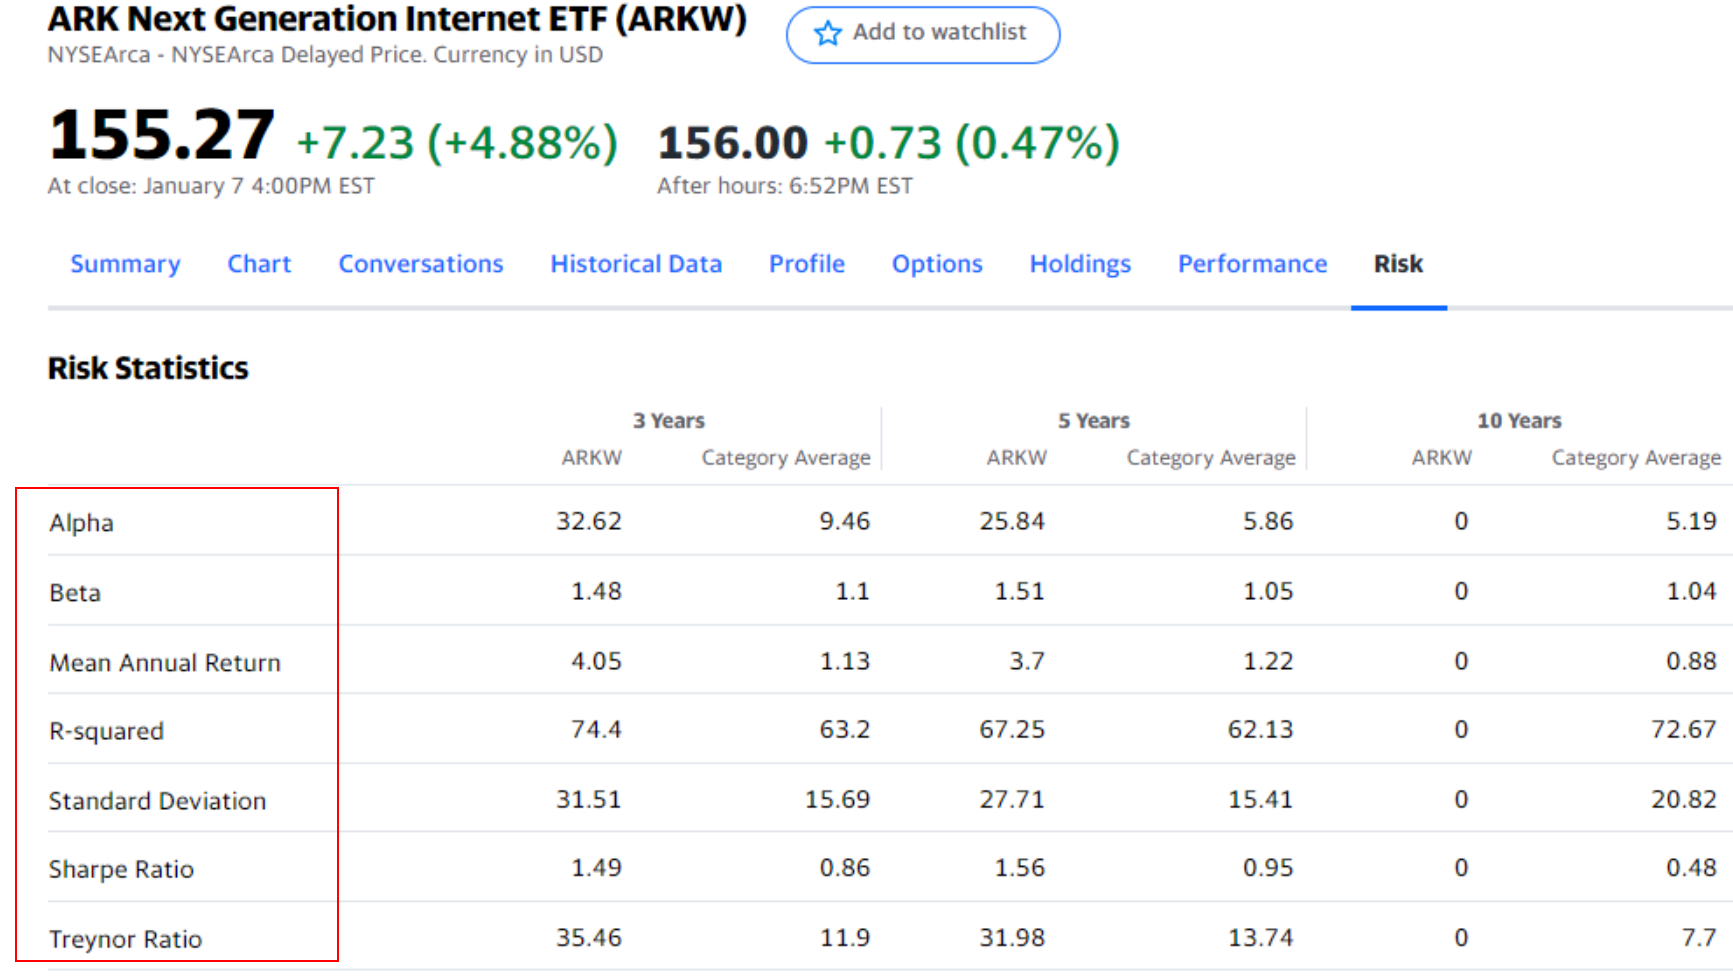Screen dimensions: 1733x980
Task: Select the Mean Annual Return row label
Action: 165,663
